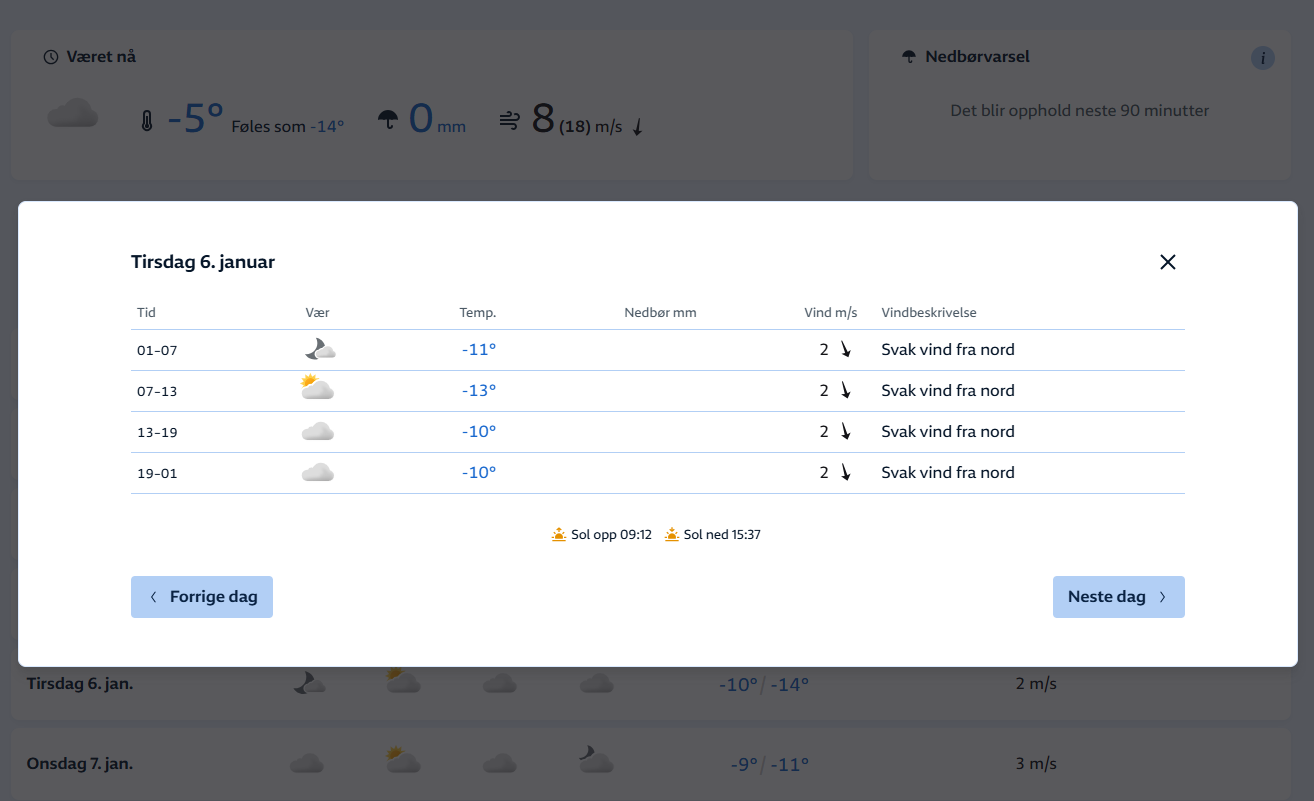Go back to Forrige dag
The width and height of the screenshot is (1314, 801).
point(202,597)
